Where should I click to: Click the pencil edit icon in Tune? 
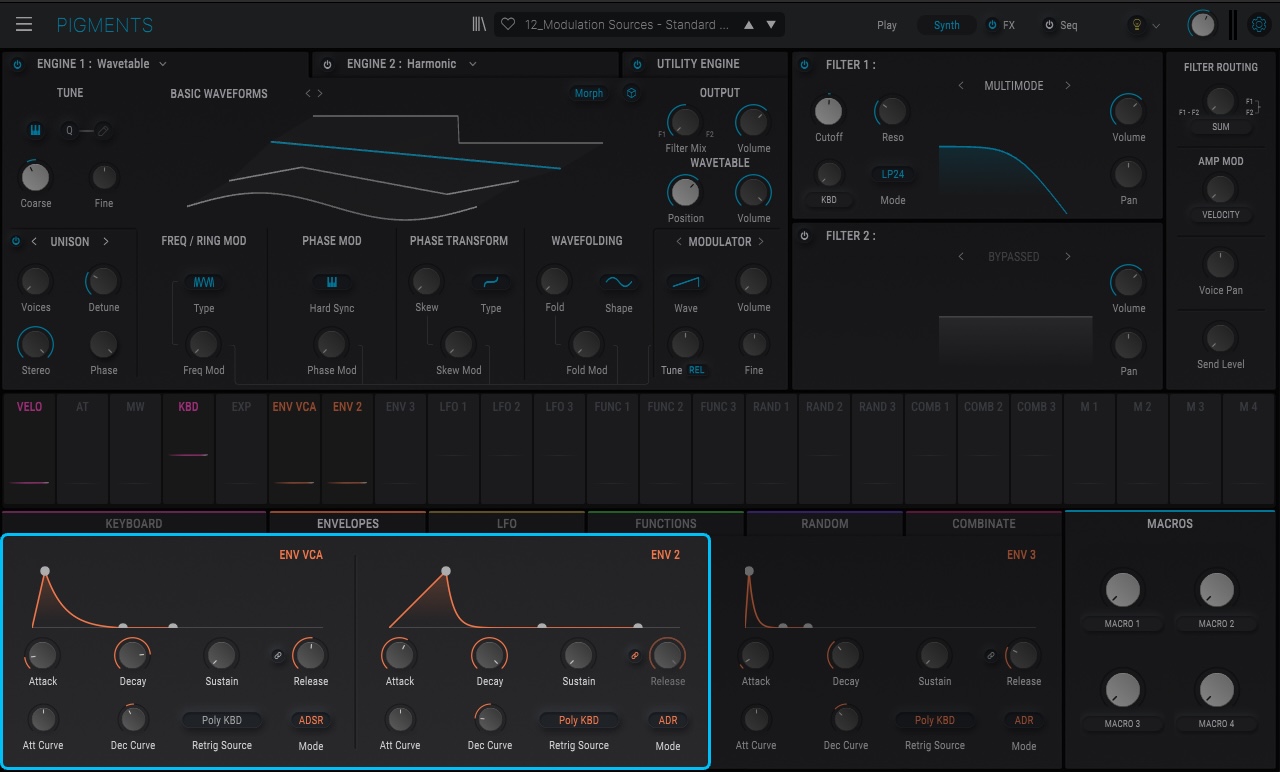[102, 130]
